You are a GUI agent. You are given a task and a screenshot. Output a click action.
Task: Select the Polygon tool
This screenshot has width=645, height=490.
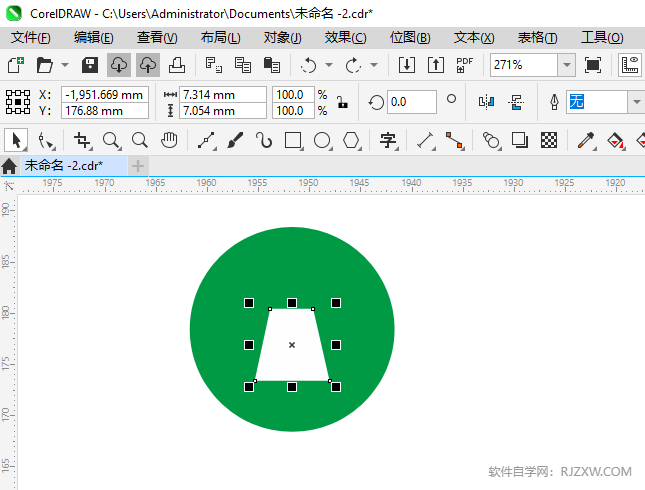point(352,141)
